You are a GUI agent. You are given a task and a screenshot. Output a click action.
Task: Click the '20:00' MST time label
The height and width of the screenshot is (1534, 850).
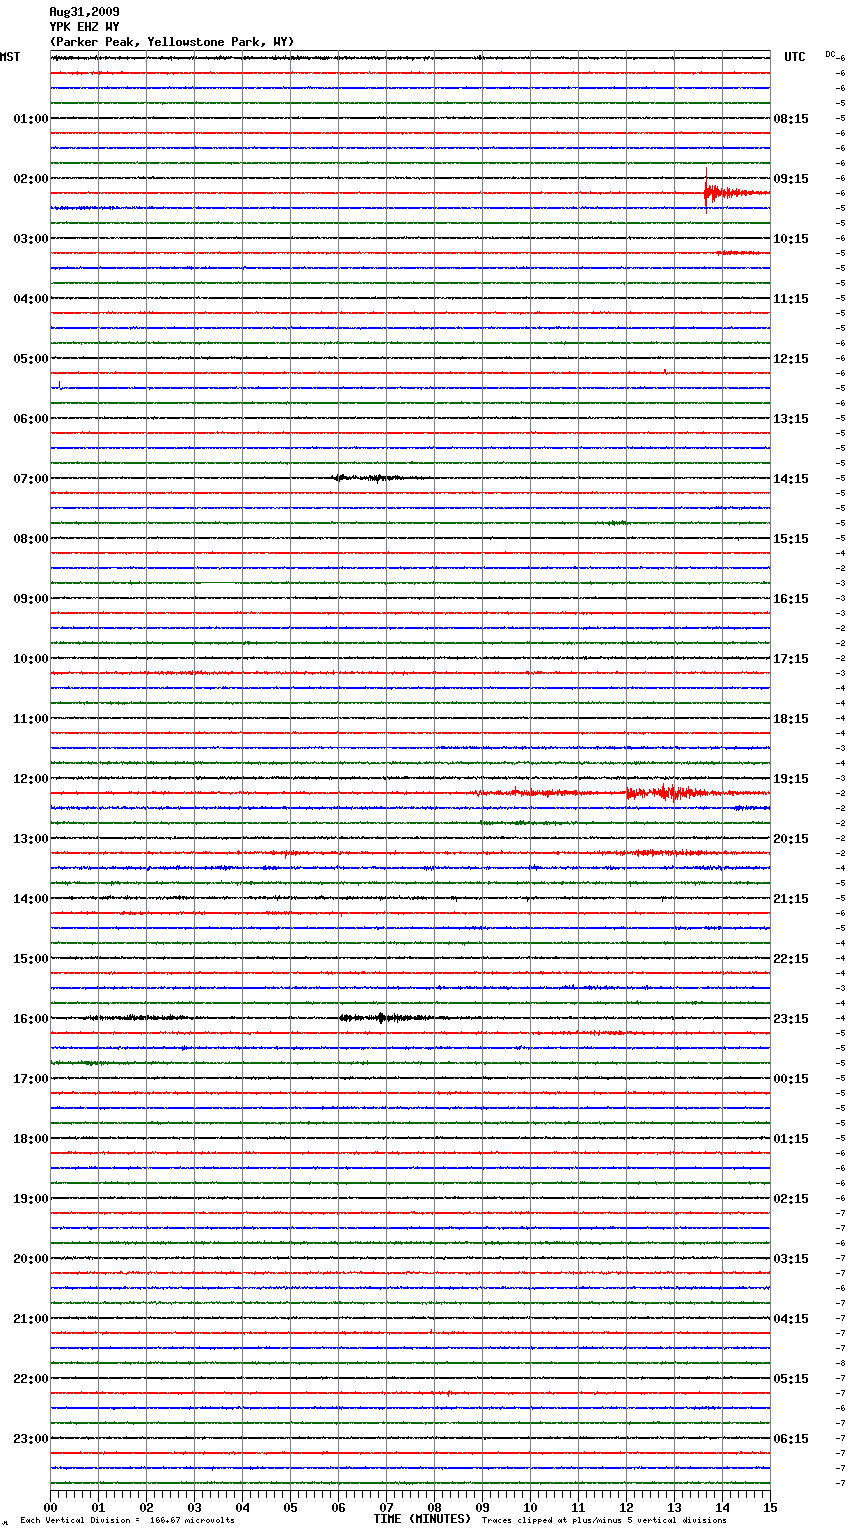pos(31,1259)
